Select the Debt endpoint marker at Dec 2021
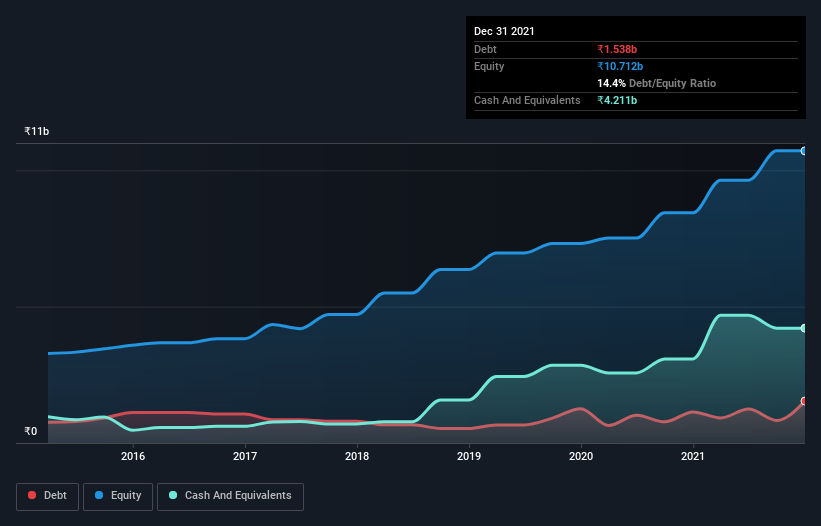 point(804,401)
